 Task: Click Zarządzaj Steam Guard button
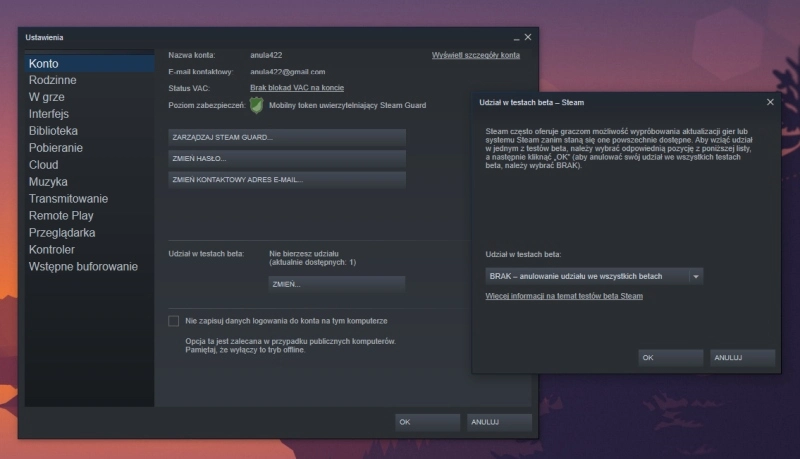point(287,138)
